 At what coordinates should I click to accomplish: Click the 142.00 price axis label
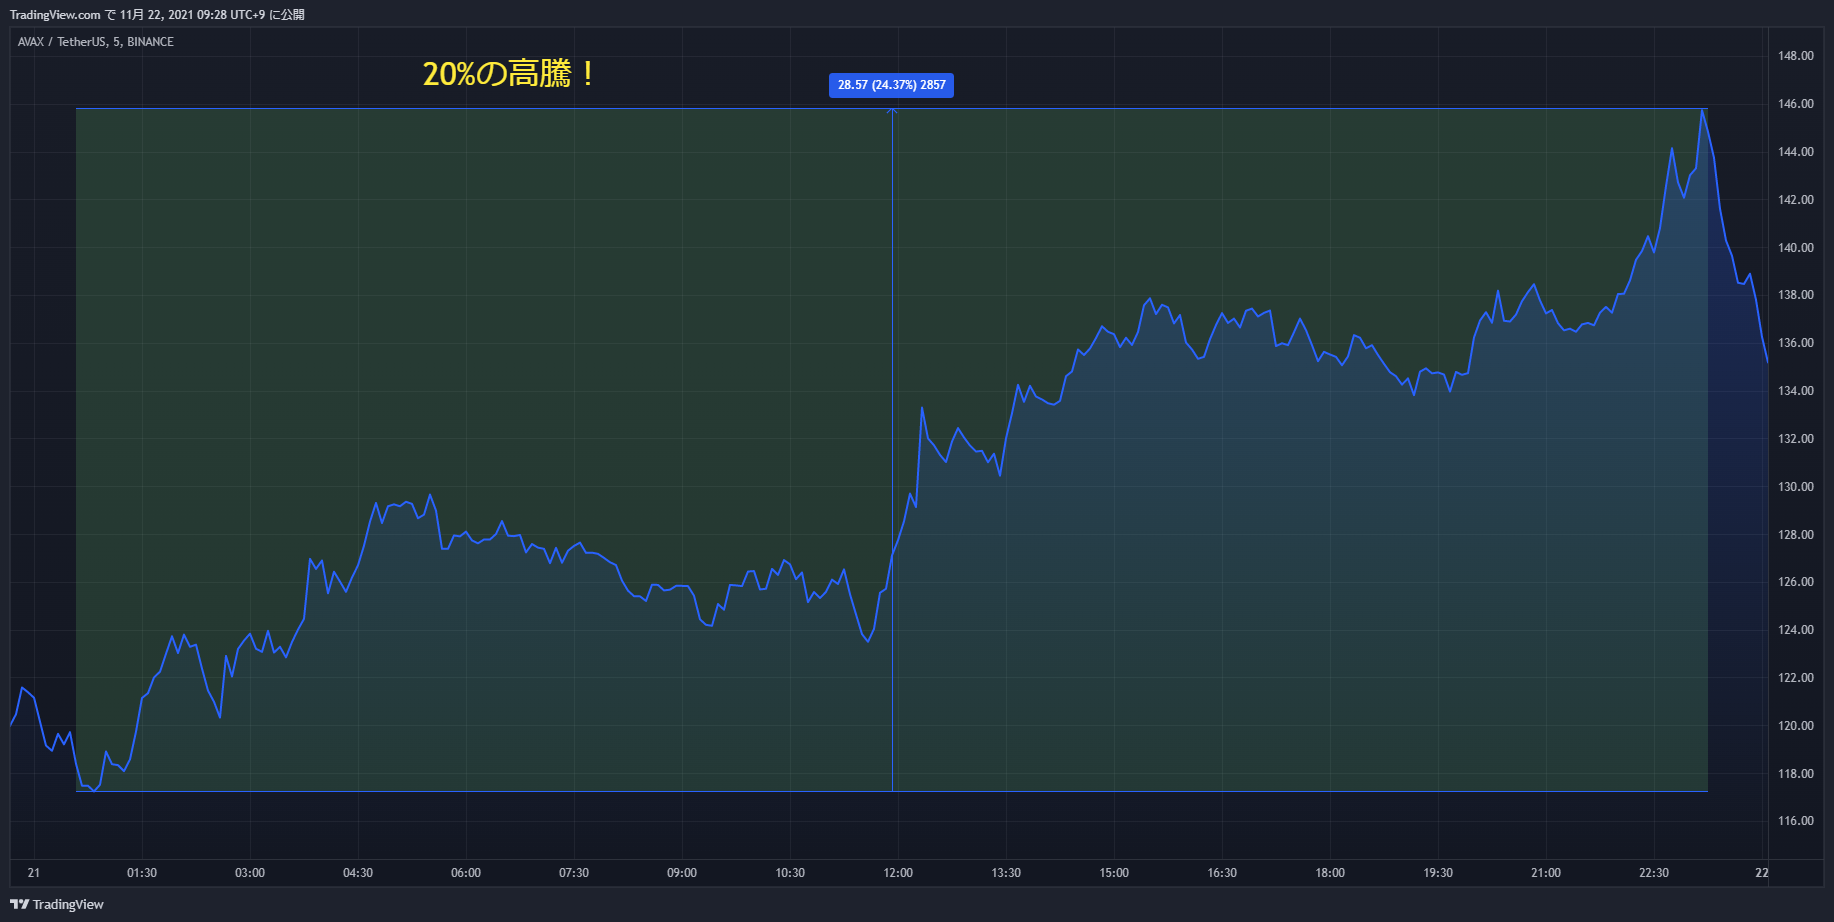1795,200
